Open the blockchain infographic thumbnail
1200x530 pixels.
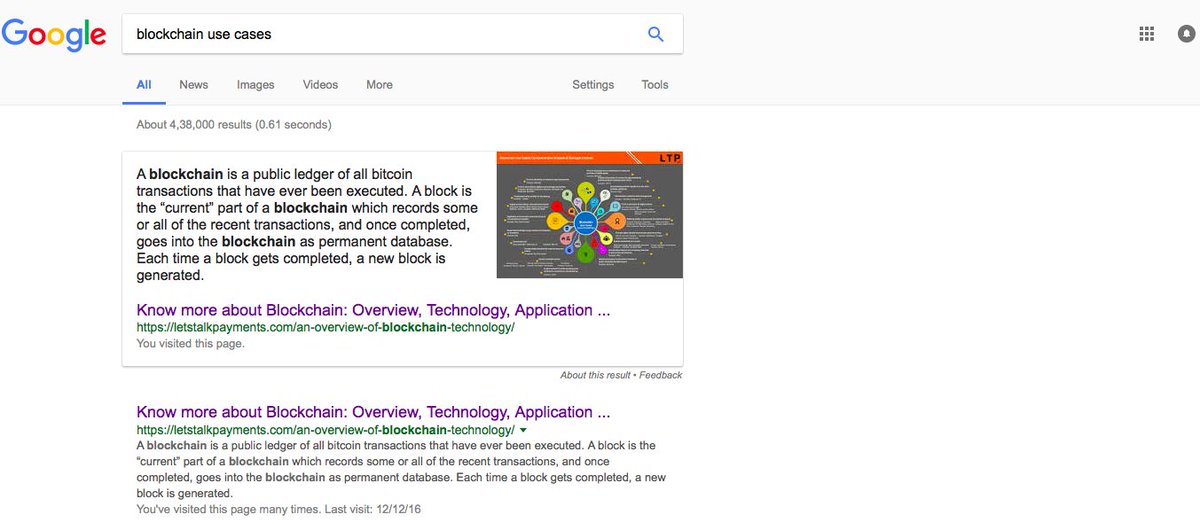[x=590, y=215]
